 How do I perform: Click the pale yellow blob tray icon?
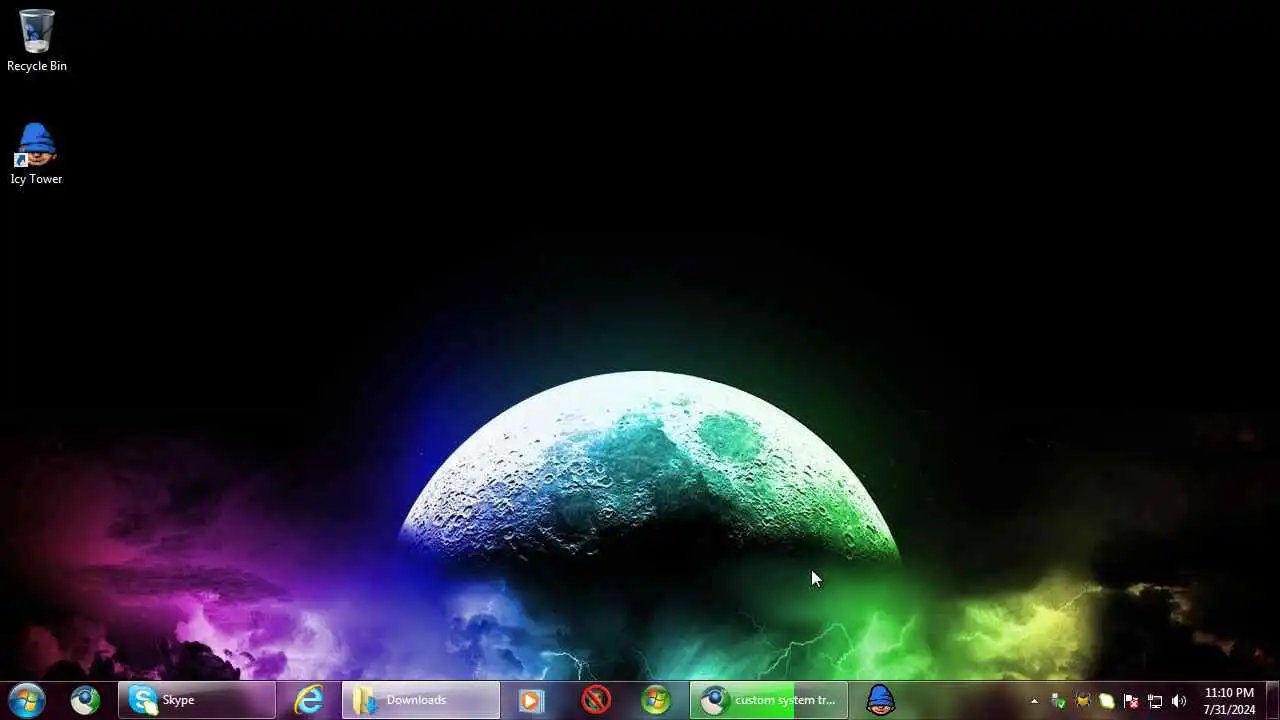[x=1107, y=701]
